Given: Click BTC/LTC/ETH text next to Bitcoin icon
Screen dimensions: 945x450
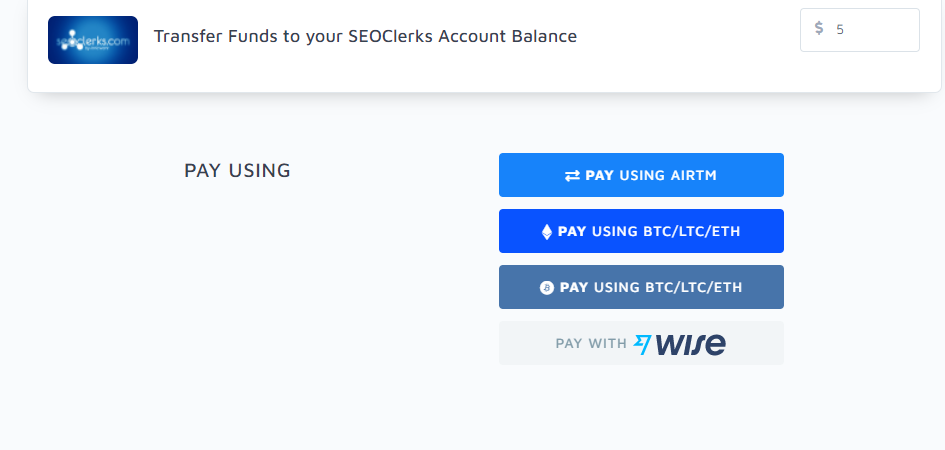Looking at the screenshot, I should point(694,288).
